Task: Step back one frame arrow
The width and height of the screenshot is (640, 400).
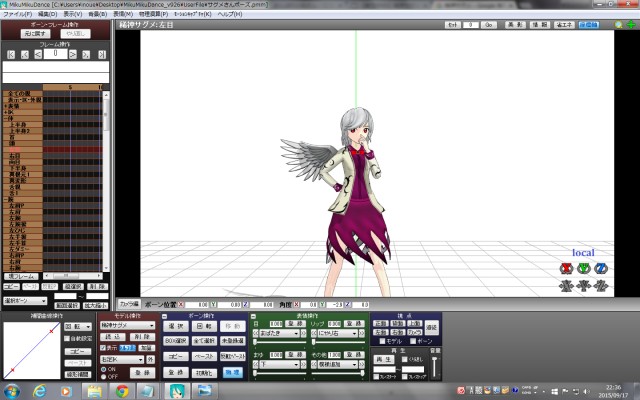Action: point(38,54)
